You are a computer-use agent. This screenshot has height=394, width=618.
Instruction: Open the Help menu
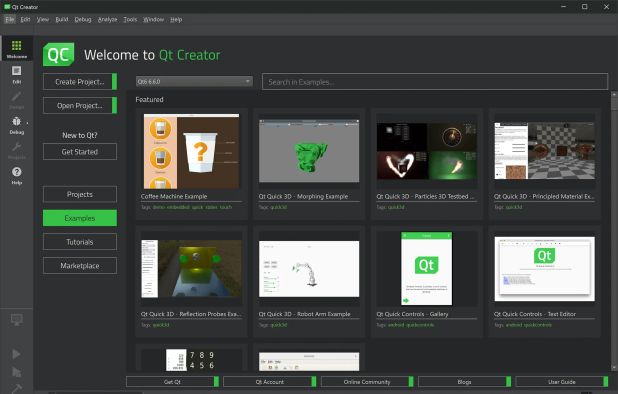(x=176, y=19)
